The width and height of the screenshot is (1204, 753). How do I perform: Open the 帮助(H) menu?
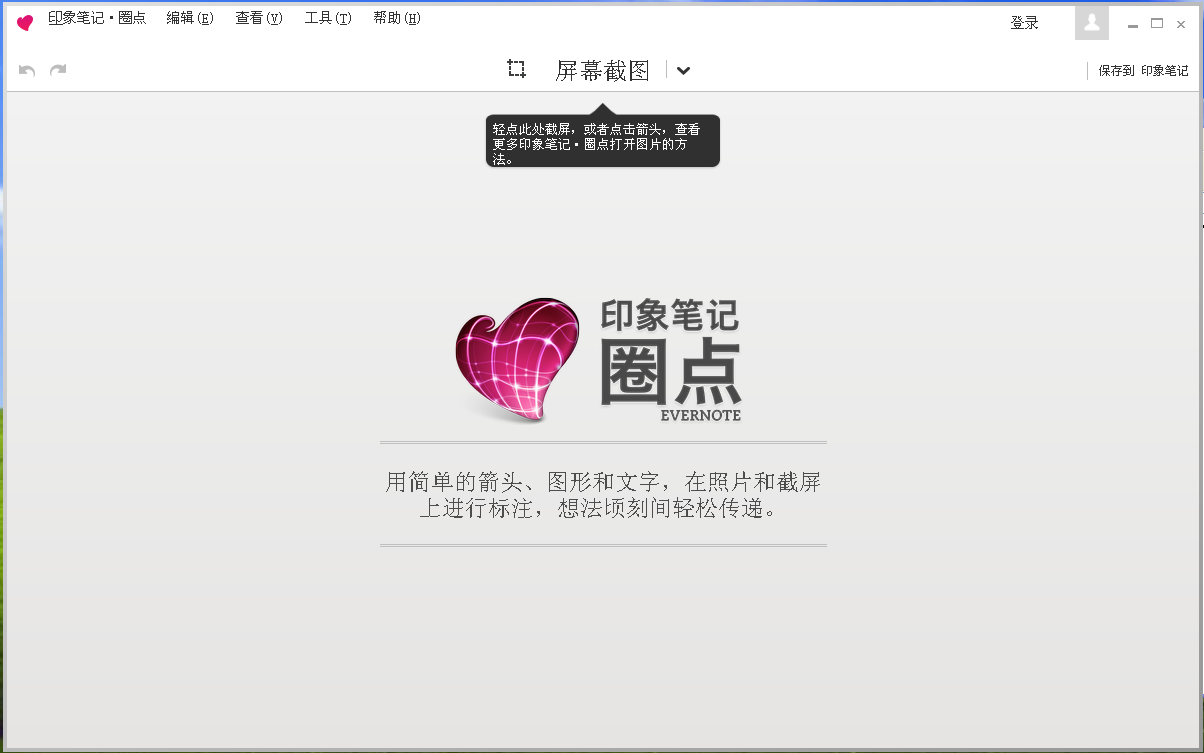[x=397, y=18]
